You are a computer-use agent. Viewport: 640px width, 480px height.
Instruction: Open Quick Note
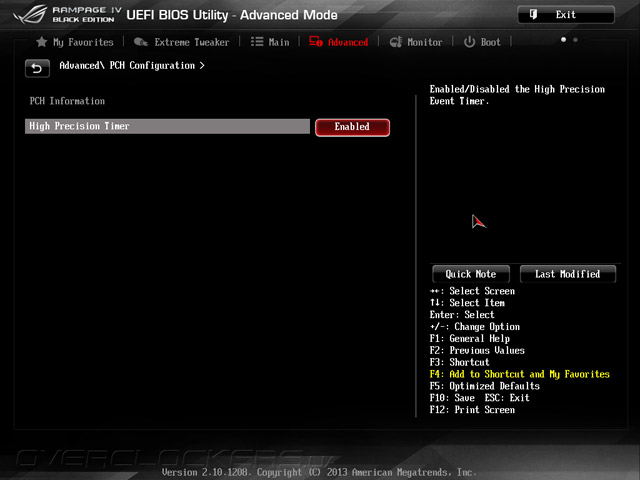pos(471,274)
